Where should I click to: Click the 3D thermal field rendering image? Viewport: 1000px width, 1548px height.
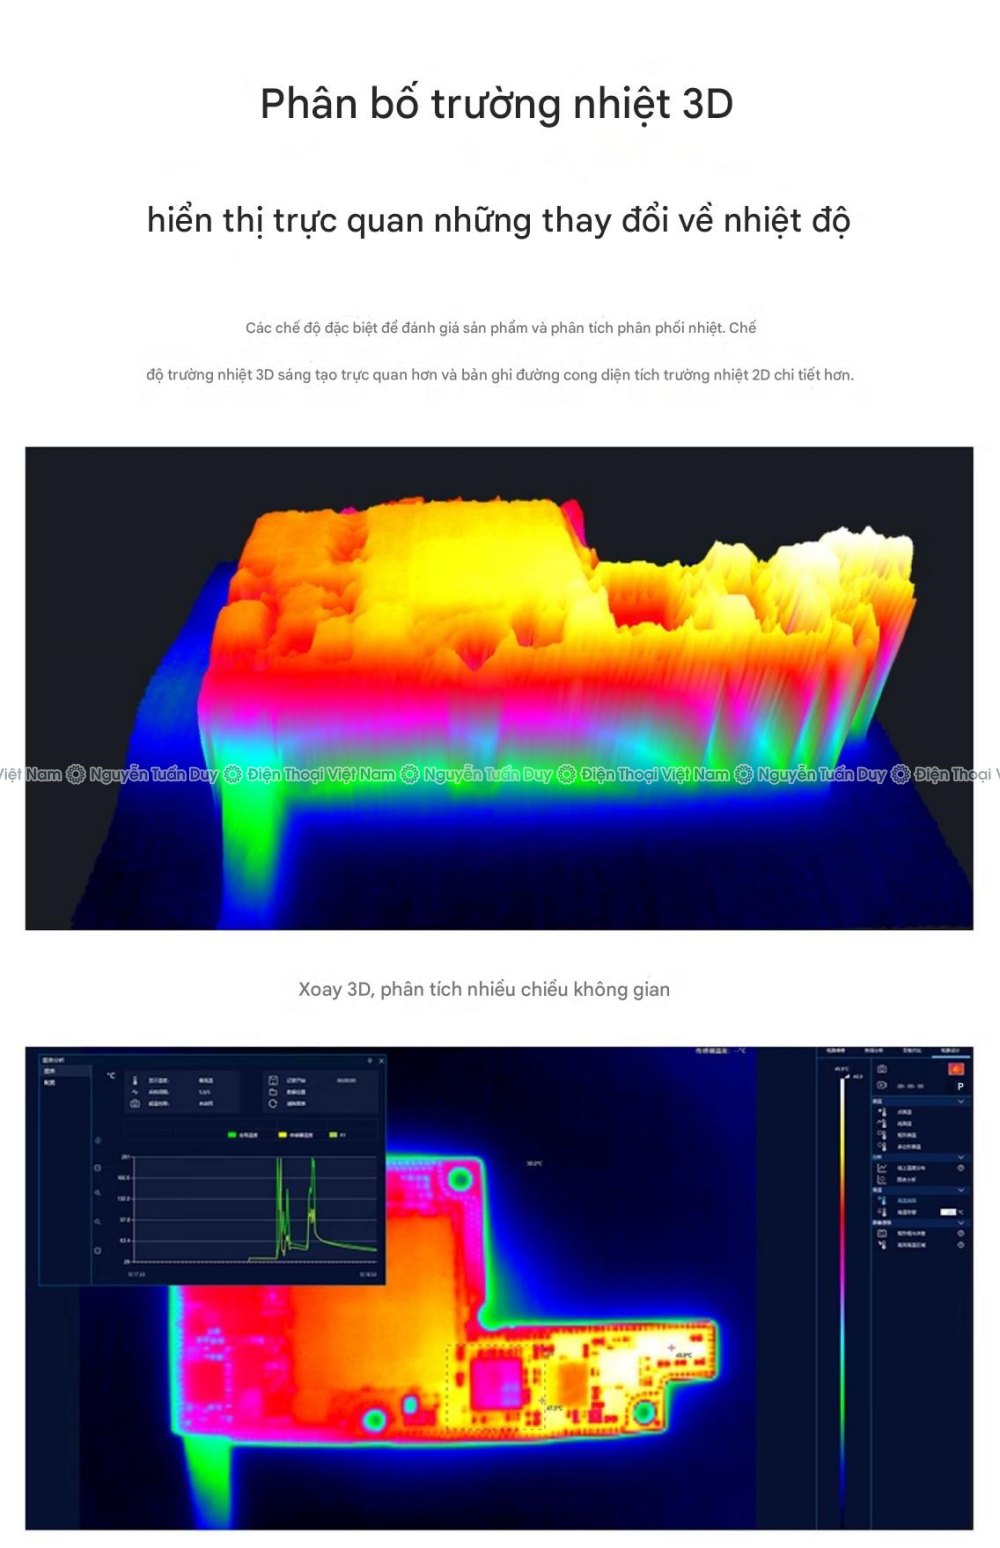click(x=499, y=688)
